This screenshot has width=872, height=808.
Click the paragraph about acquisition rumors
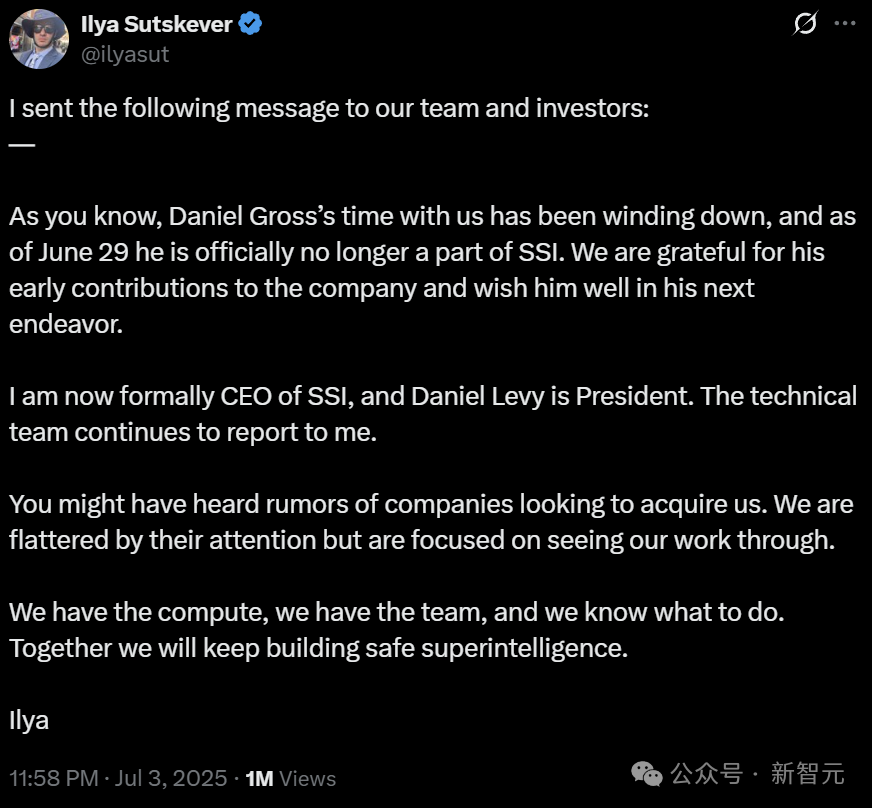tap(431, 521)
